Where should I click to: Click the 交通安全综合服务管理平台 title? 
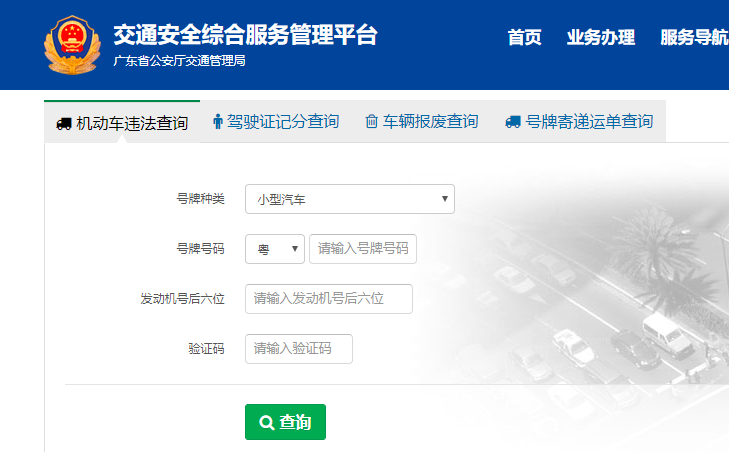coord(245,35)
